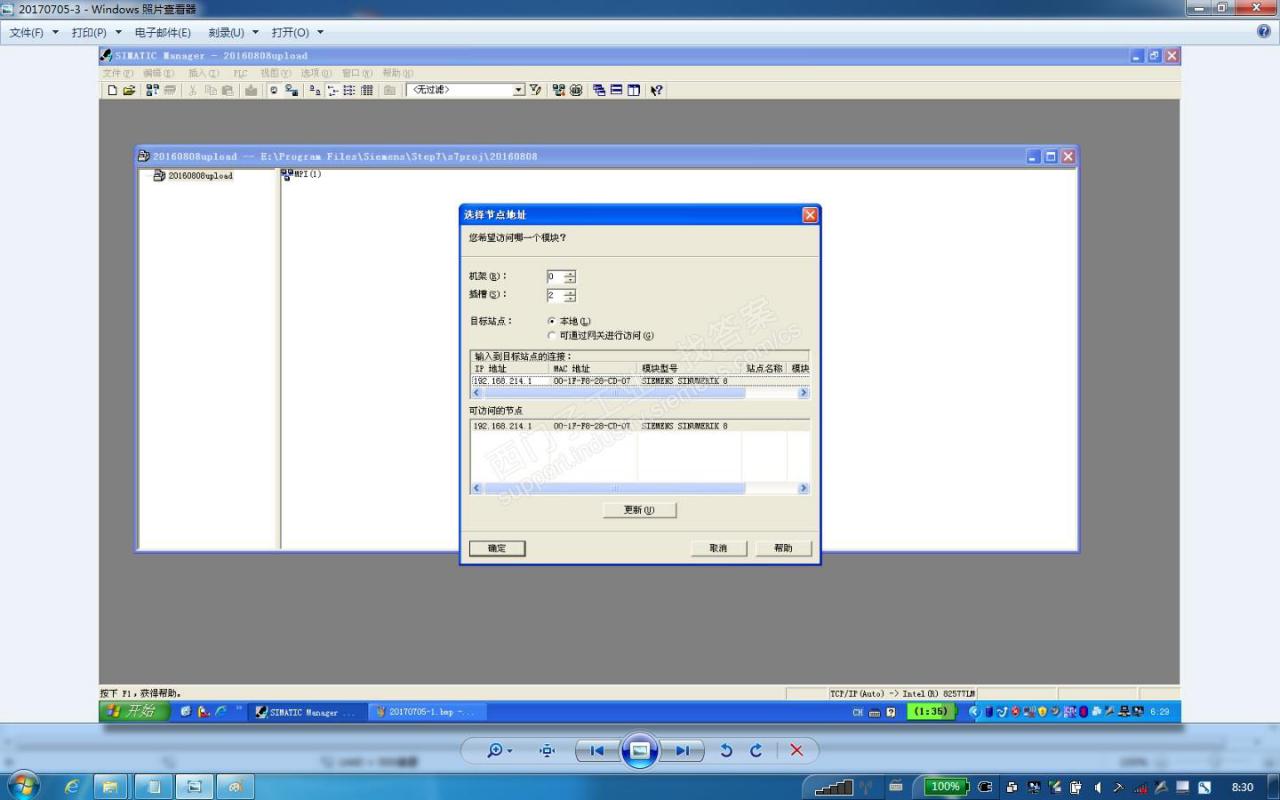Click the Online view toolbar icon
The image size is (1280, 800).
tap(274, 90)
